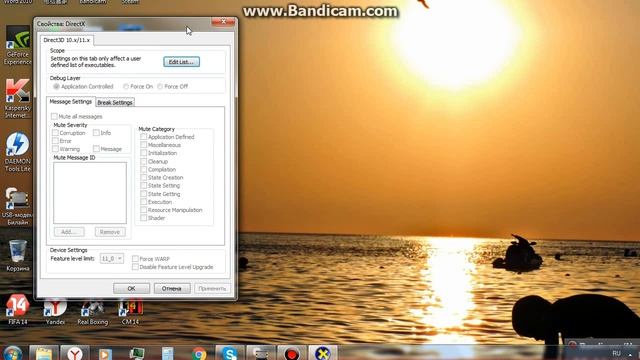
Task: Launch DAEMON Tools Lite shortcut
Action: [18, 152]
